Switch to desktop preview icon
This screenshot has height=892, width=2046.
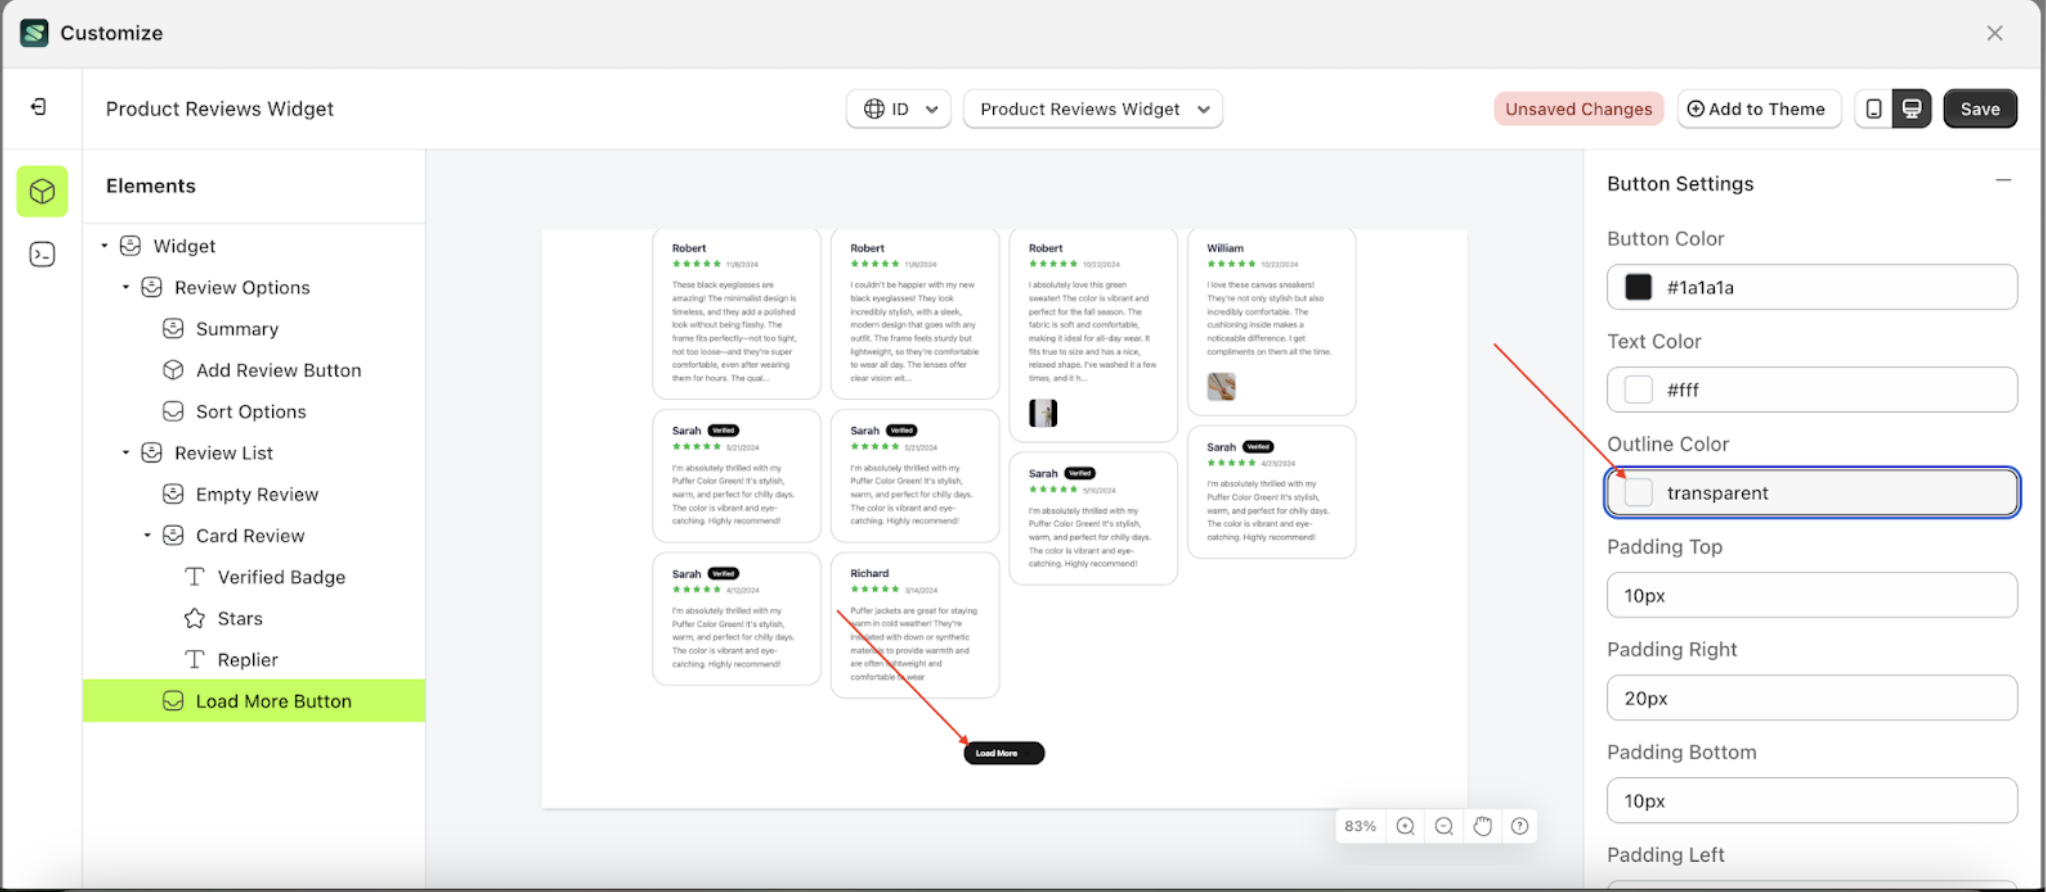pyautogui.click(x=1911, y=109)
